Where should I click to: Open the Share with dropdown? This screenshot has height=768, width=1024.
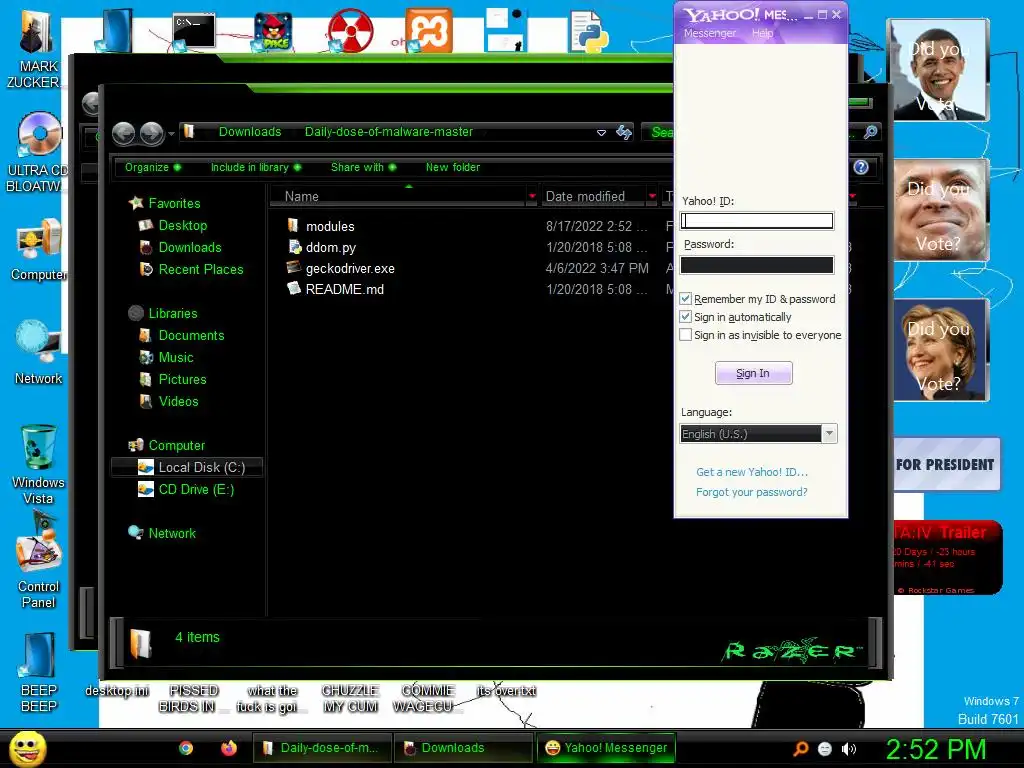coord(363,167)
